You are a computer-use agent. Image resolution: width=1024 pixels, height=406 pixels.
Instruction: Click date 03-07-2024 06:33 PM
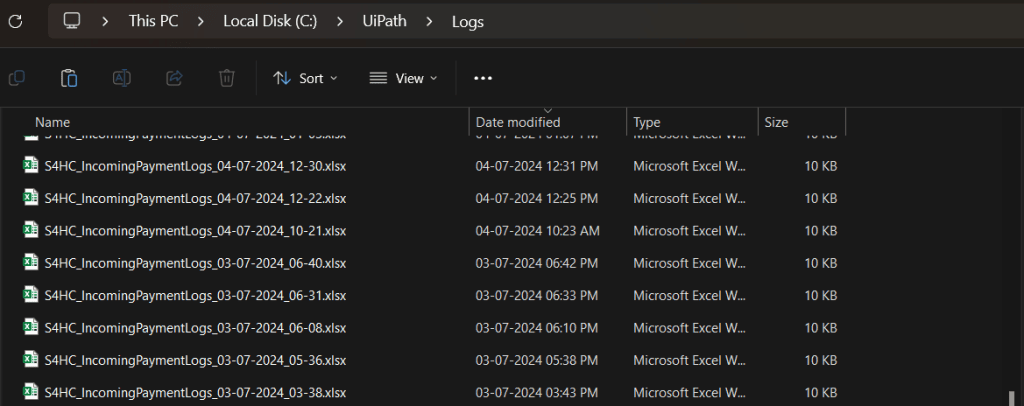[536, 296]
